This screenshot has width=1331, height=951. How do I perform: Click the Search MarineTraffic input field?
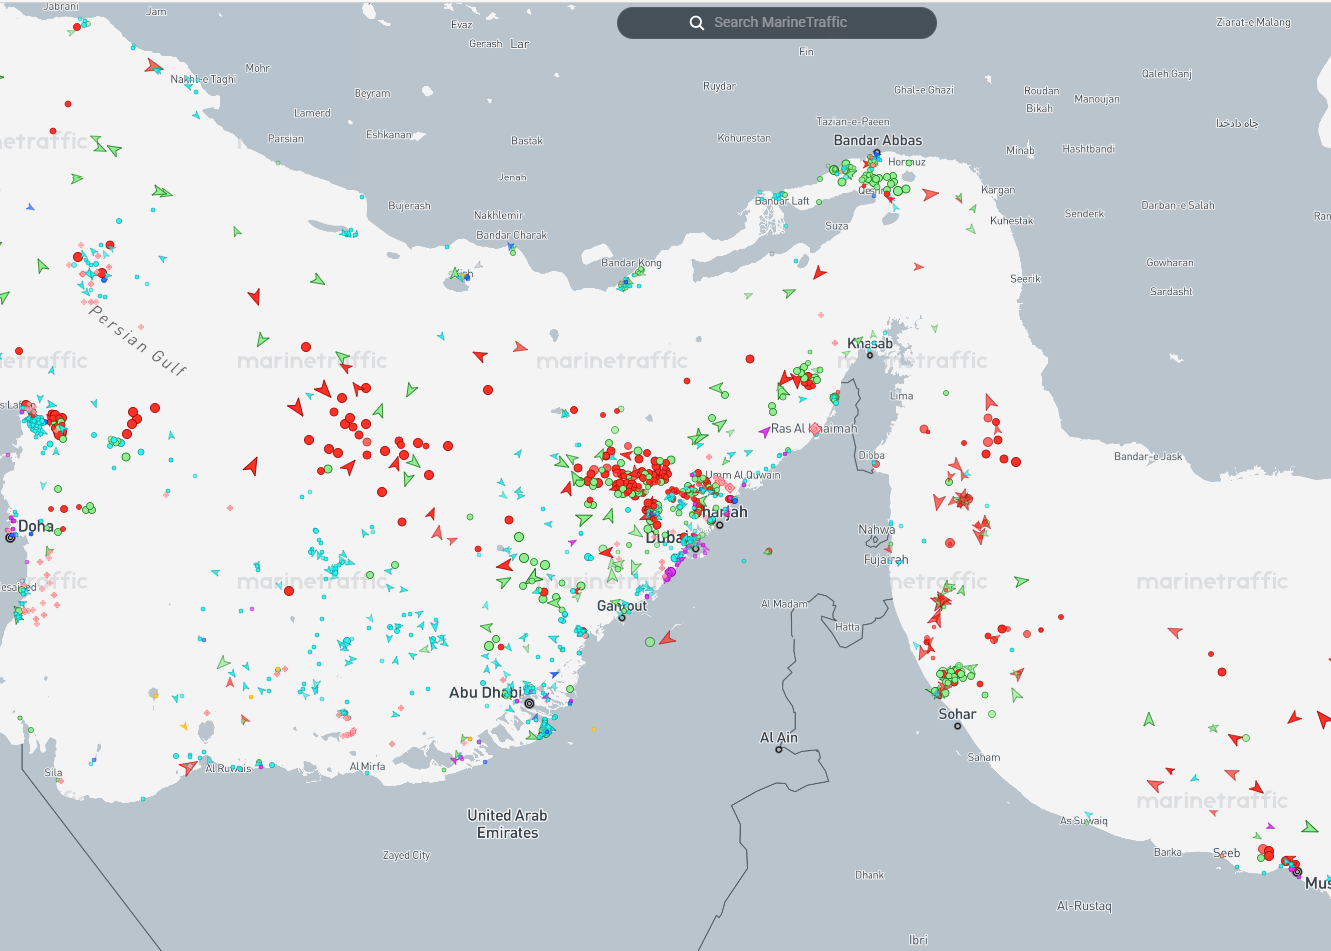pyautogui.click(x=777, y=23)
